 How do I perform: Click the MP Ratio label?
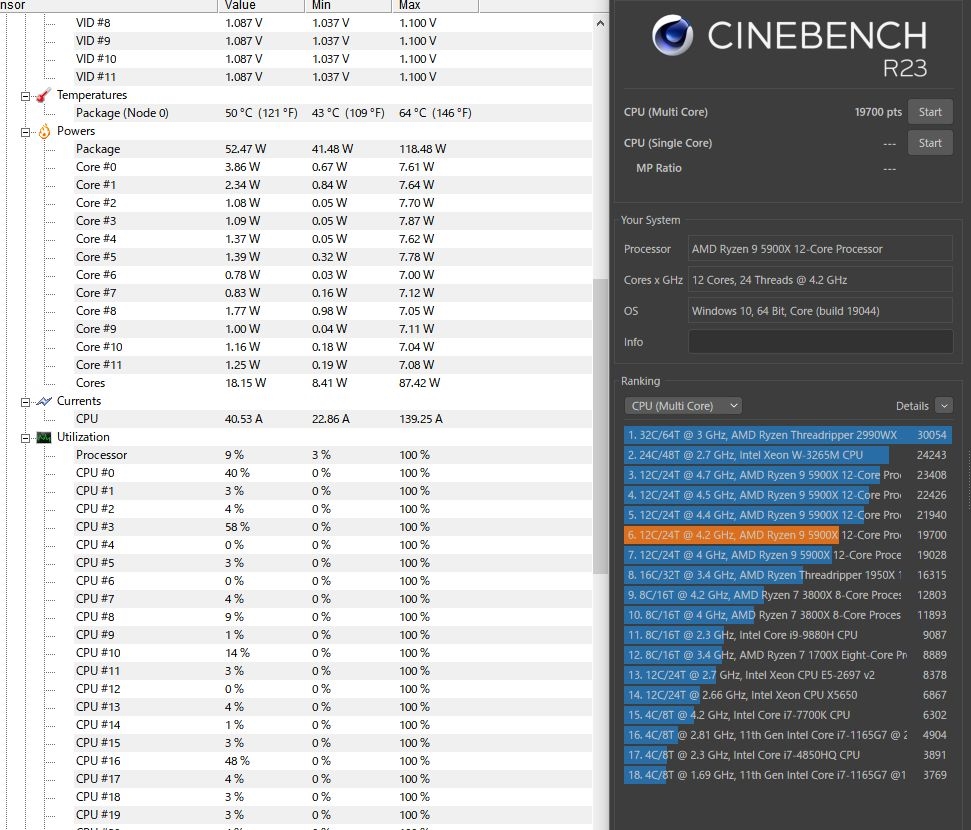click(658, 168)
